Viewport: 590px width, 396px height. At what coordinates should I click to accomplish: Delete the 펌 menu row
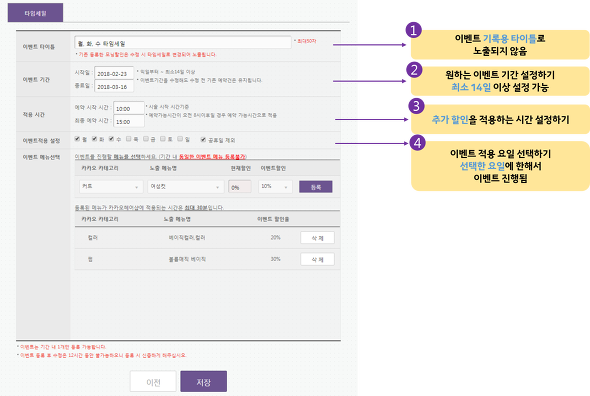317,259
